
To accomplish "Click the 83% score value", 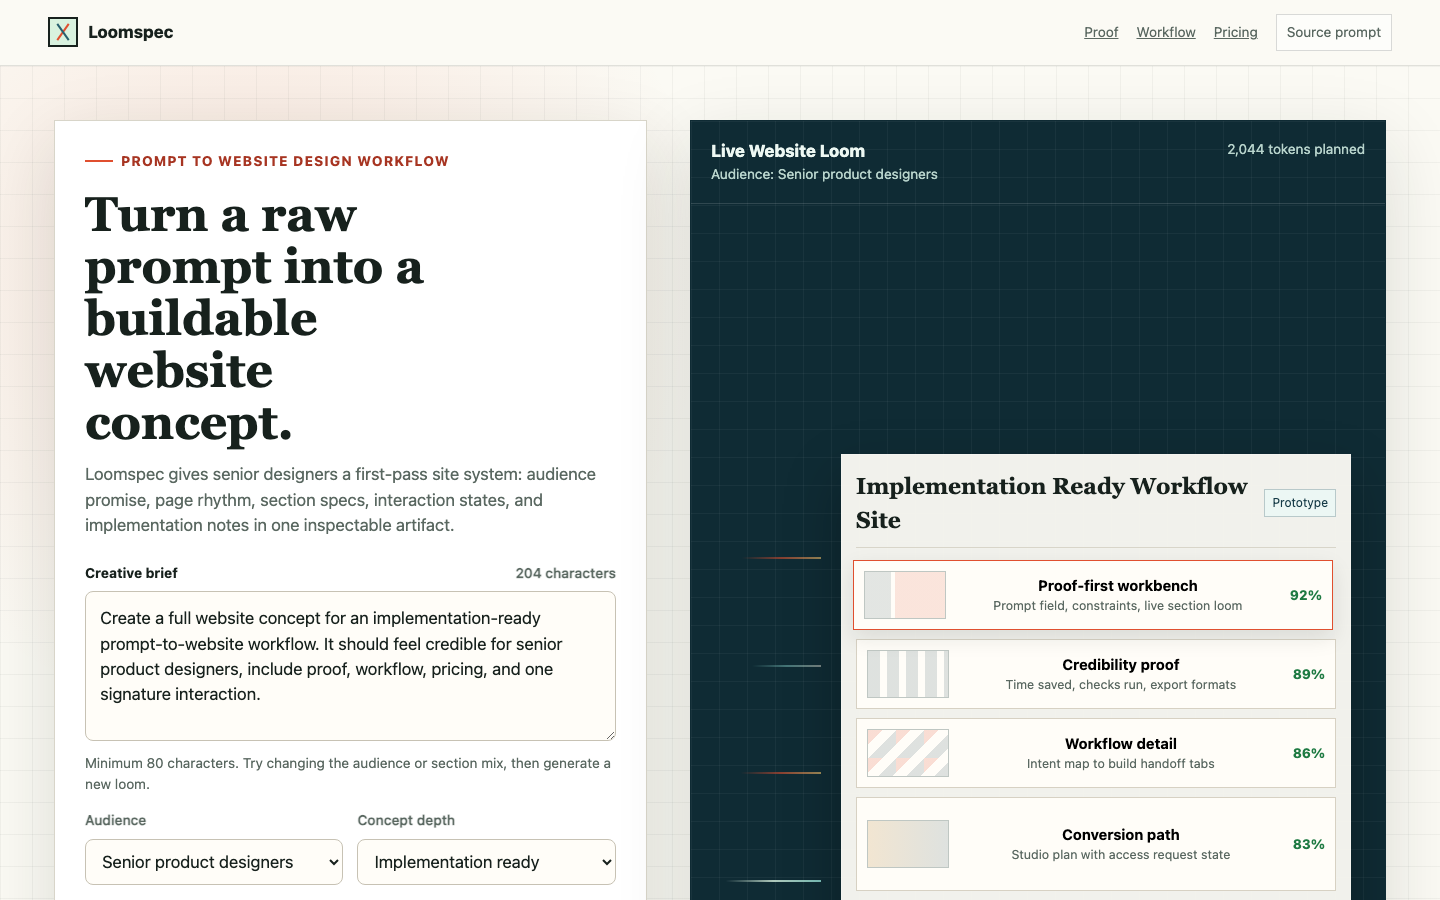I will pyautogui.click(x=1309, y=844).
